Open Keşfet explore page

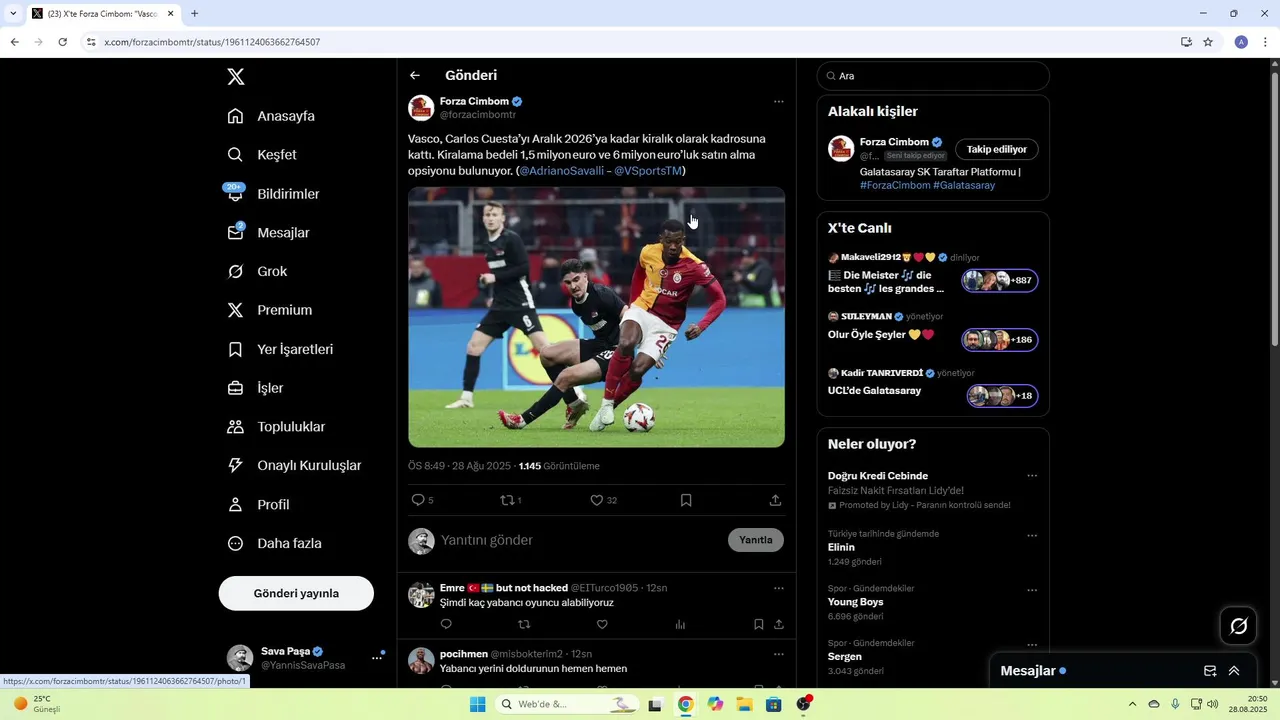[263, 155]
